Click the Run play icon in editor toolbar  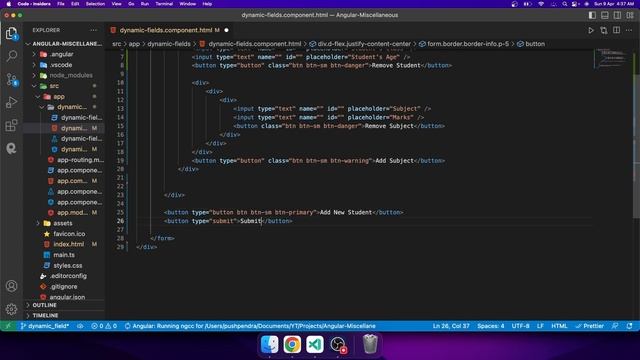tap(591, 30)
